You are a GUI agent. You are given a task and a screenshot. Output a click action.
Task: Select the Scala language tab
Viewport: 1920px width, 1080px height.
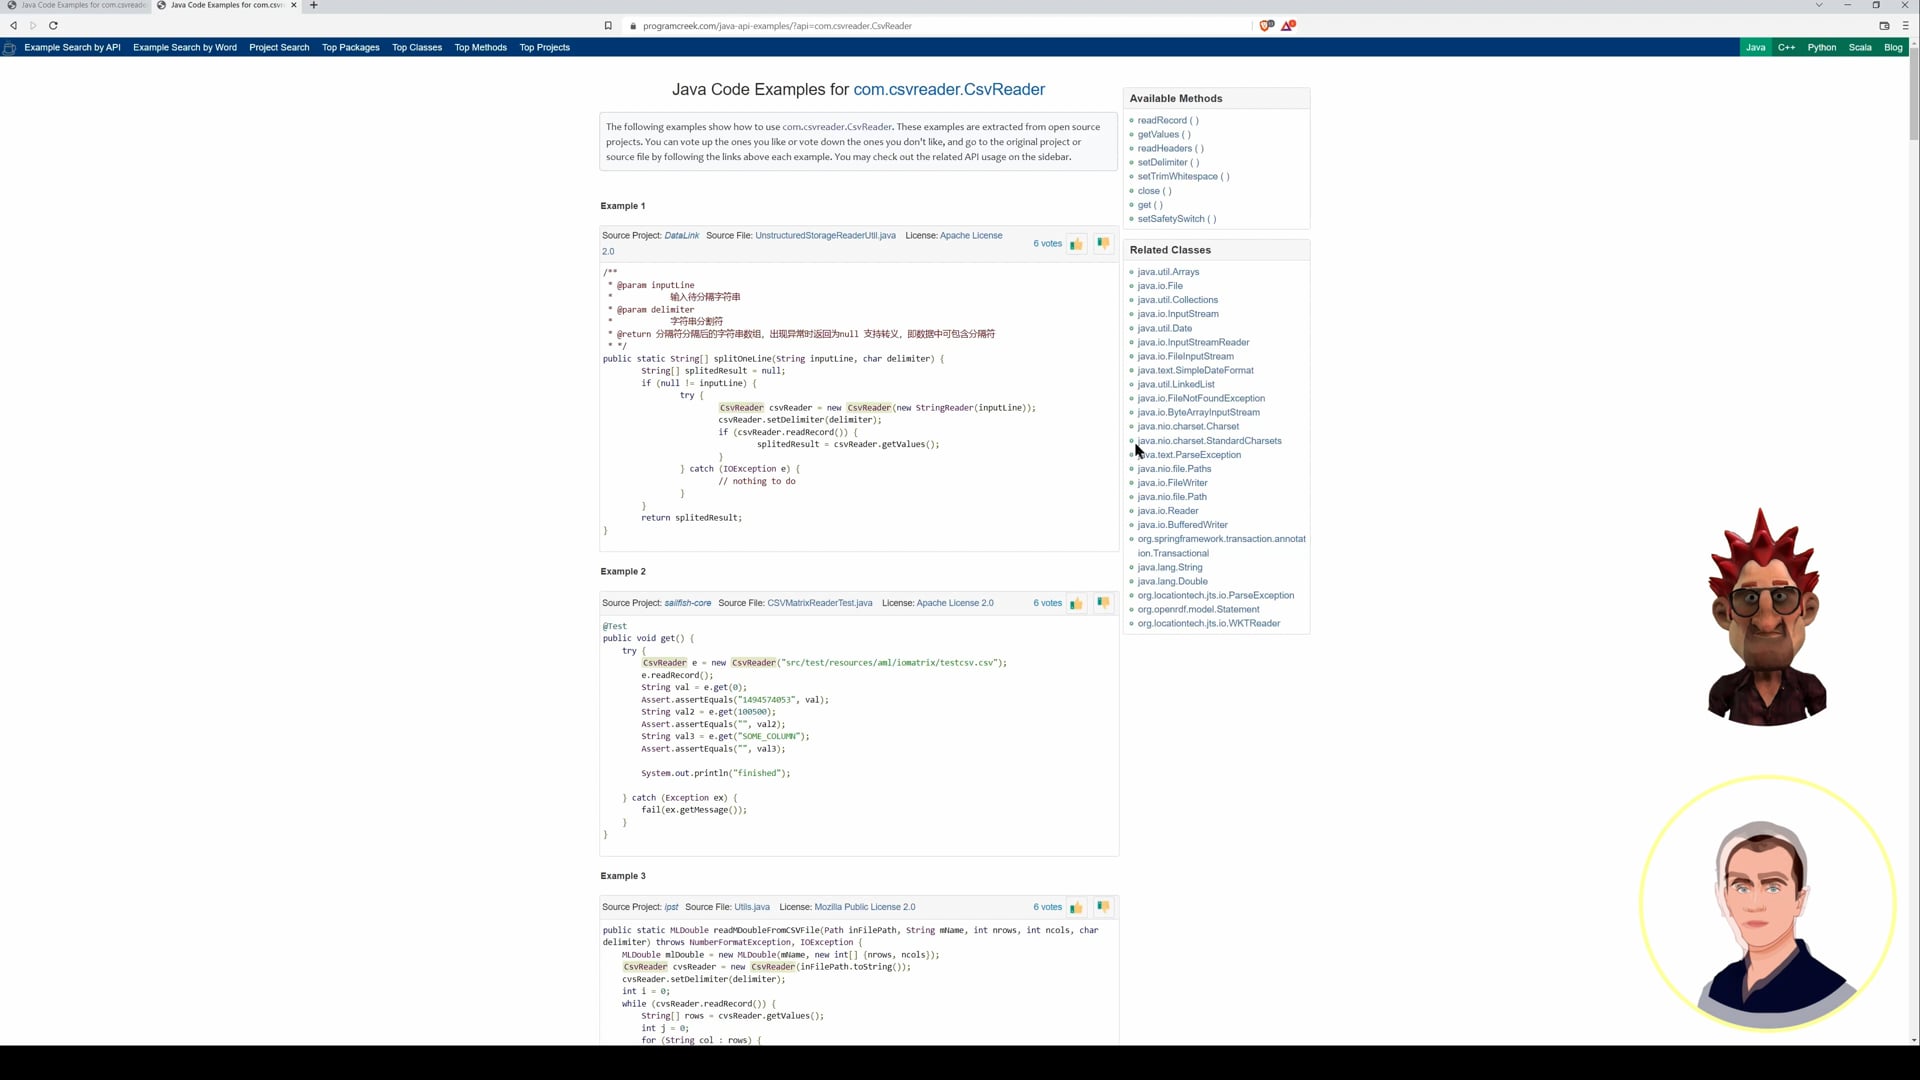[1860, 48]
